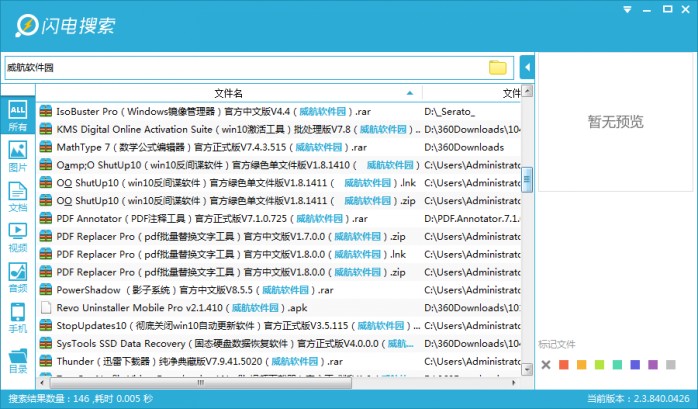The image size is (698, 409).
Task: Mark file with the green color swatch
Action: [600, 364]
